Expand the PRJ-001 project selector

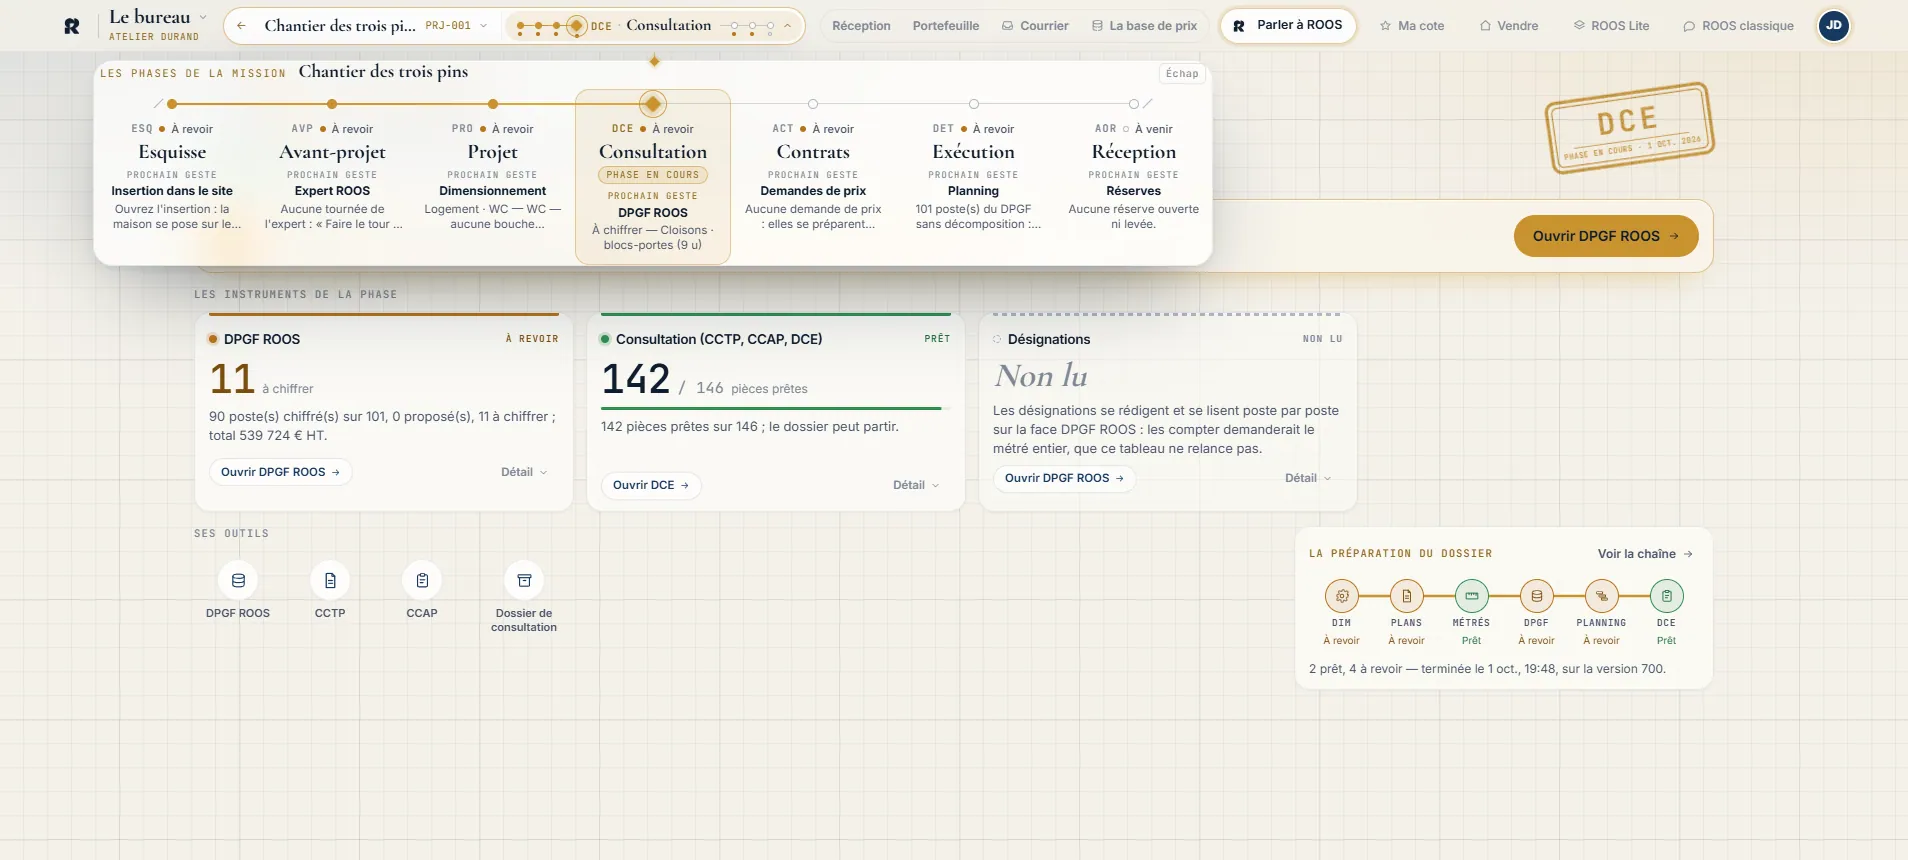[x=457, y=26]
